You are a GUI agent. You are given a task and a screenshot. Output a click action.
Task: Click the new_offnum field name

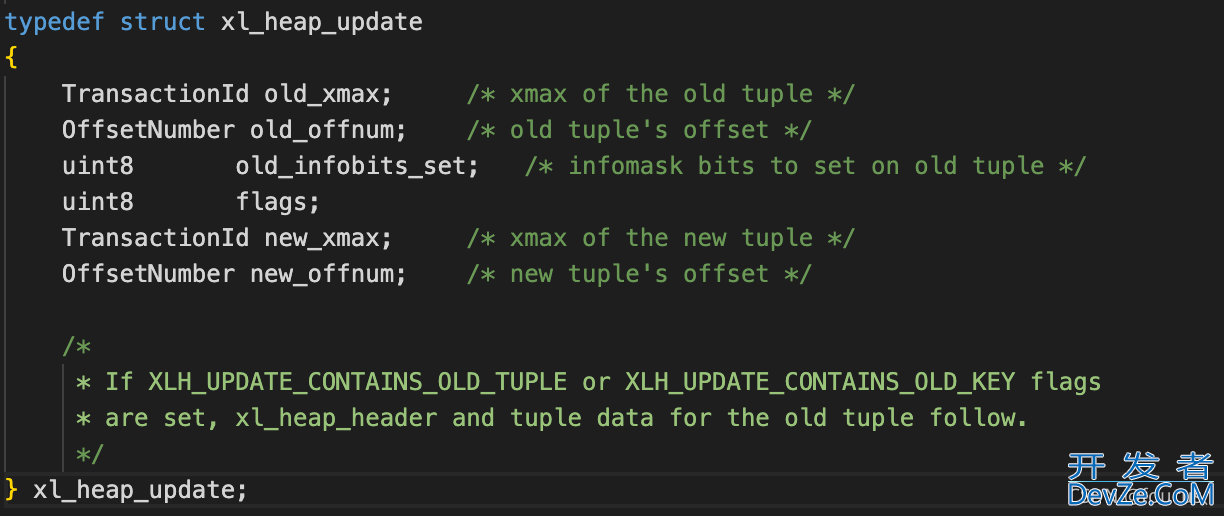tap(321, 274)
